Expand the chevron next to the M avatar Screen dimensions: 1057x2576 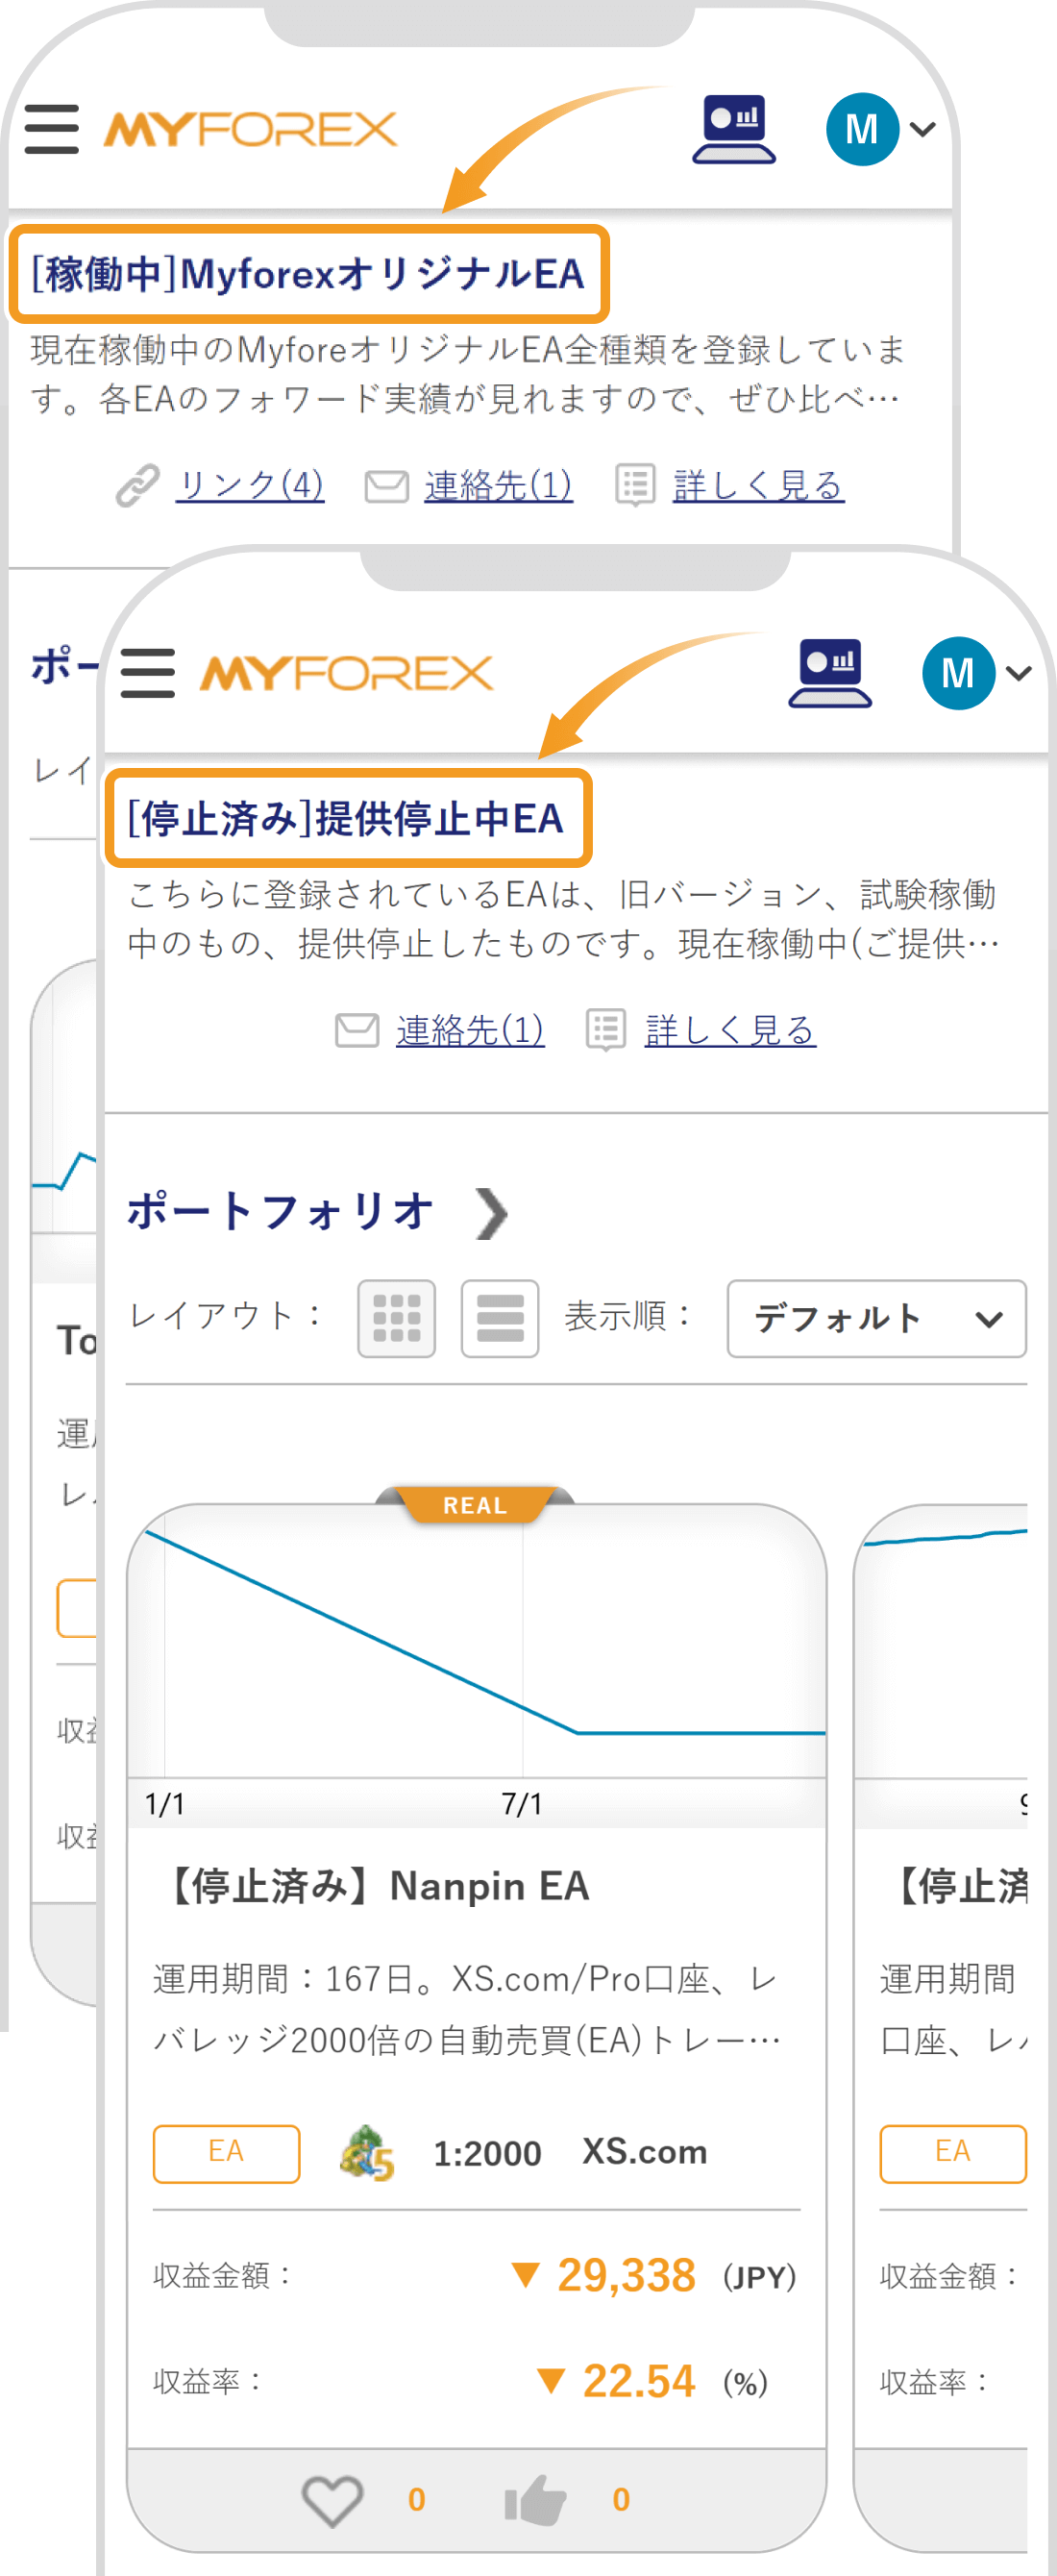pos(1020,672)
